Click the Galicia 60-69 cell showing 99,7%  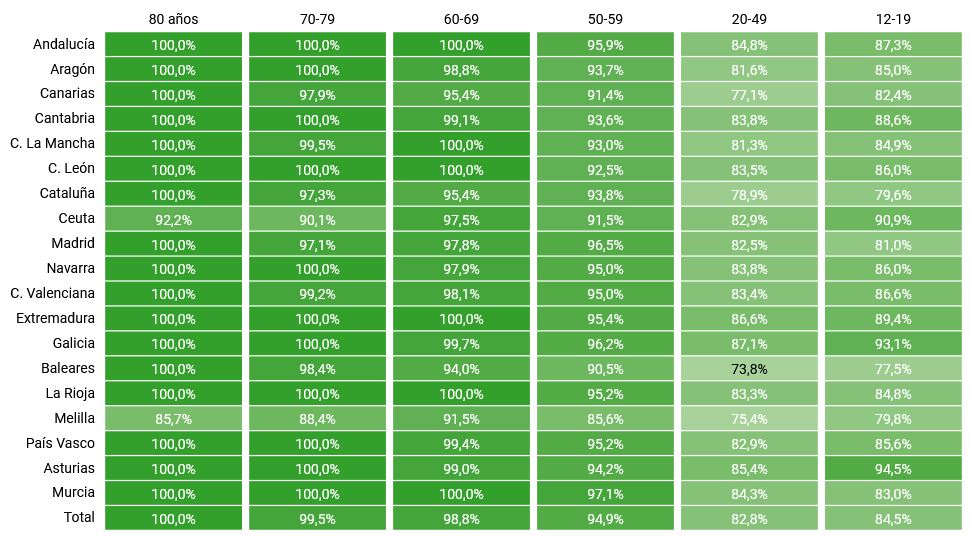(461, 343)
